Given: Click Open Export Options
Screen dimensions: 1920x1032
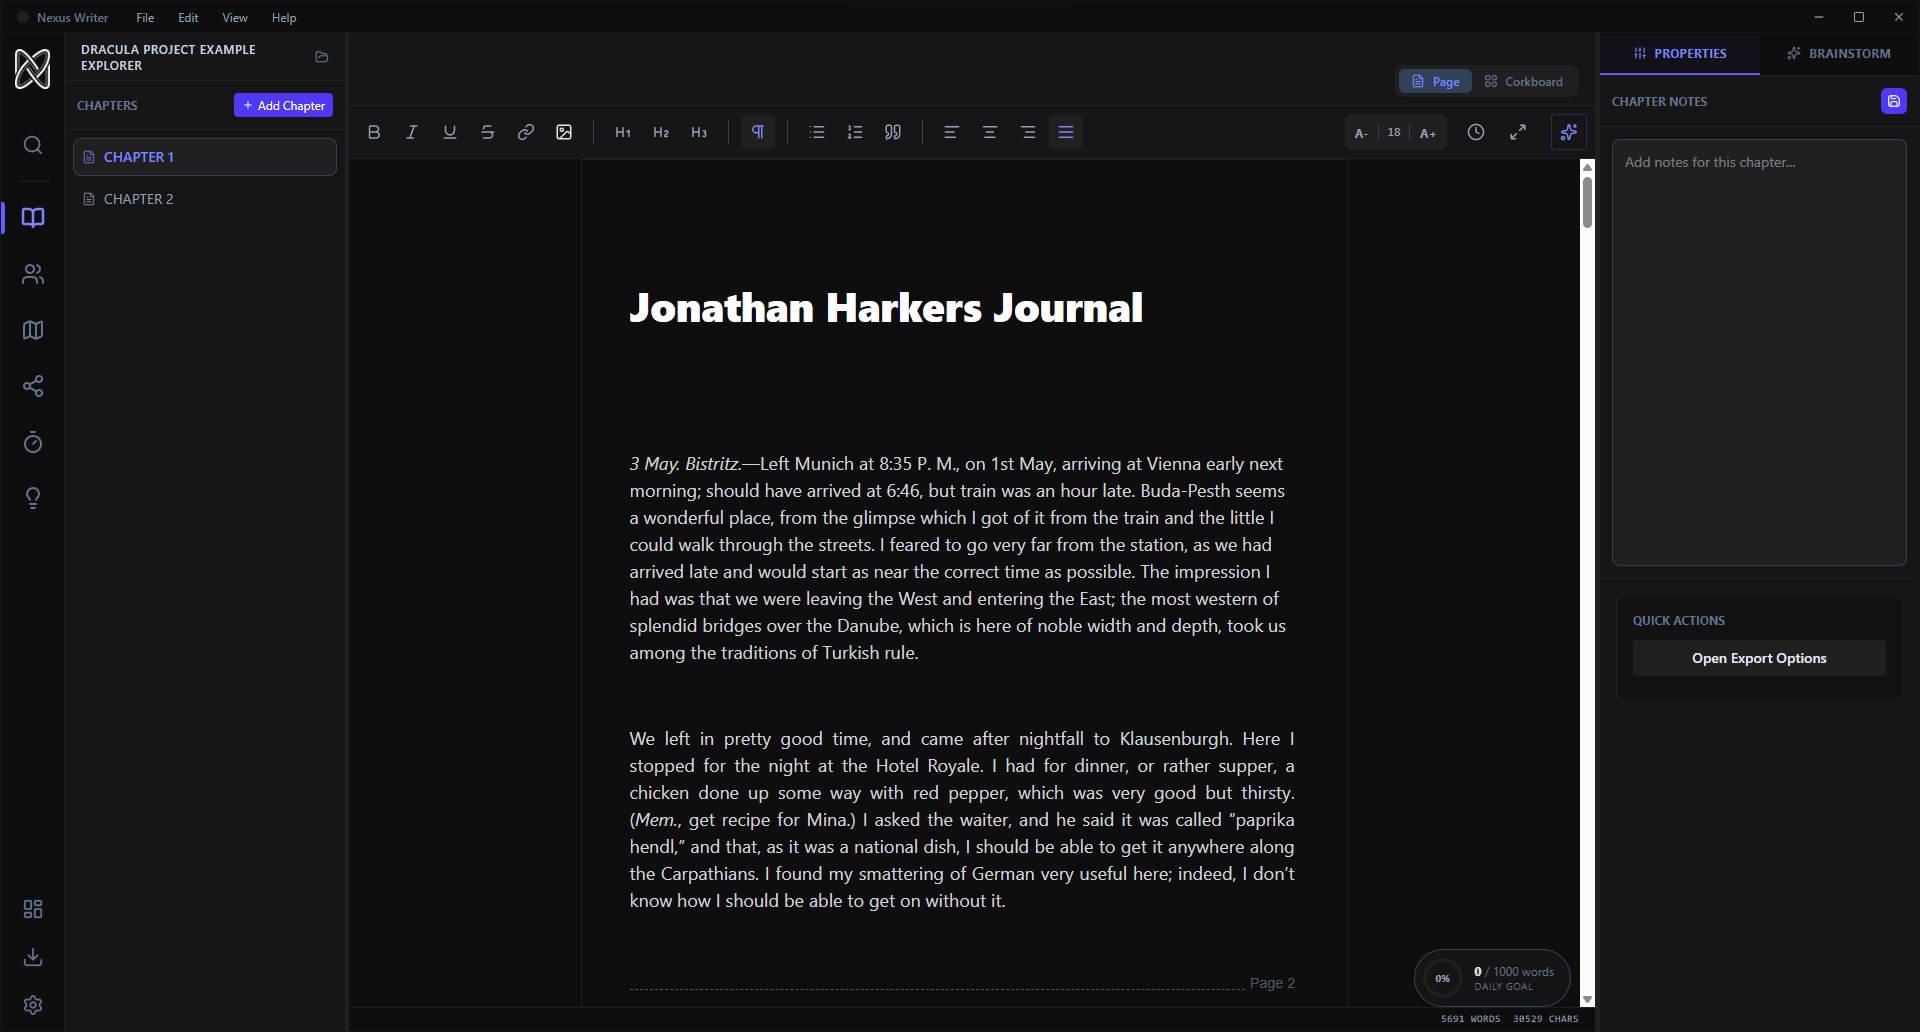Looking at the screenshot, I should pyautogui.click(x=1759, y=658).
